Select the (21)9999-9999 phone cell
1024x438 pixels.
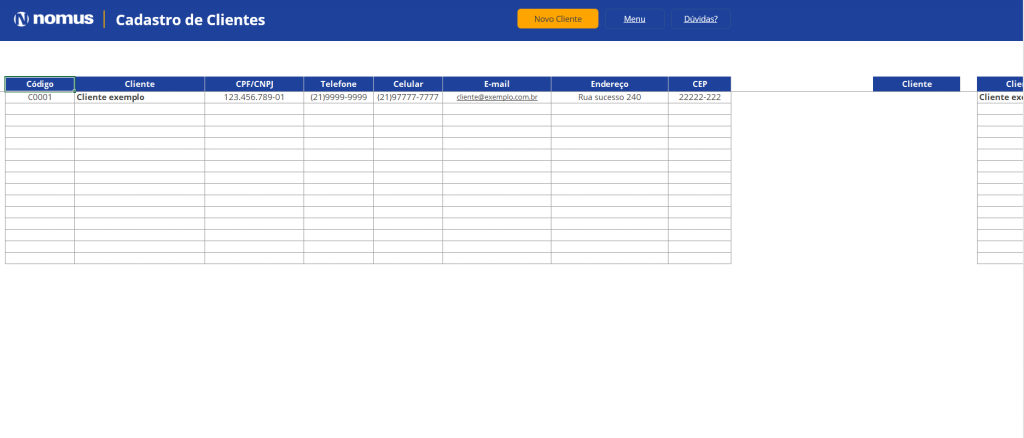[338, 98]
